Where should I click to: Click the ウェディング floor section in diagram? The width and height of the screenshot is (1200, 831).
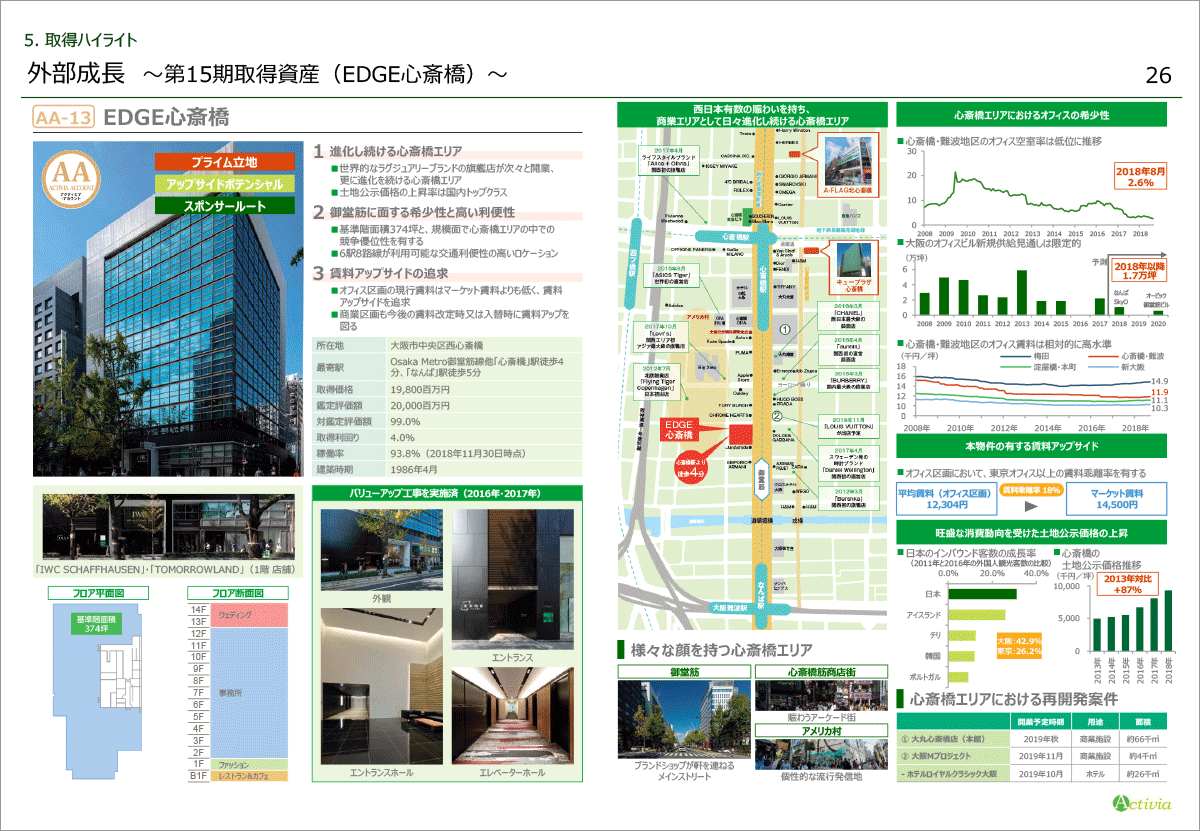(x=237, y=611)
